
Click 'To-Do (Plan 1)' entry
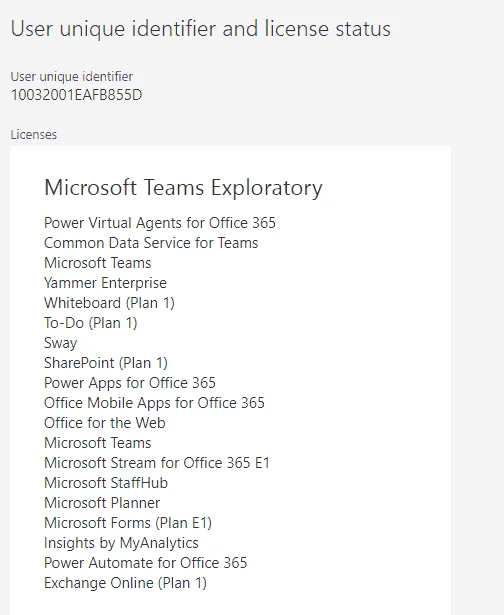point(91,323)
